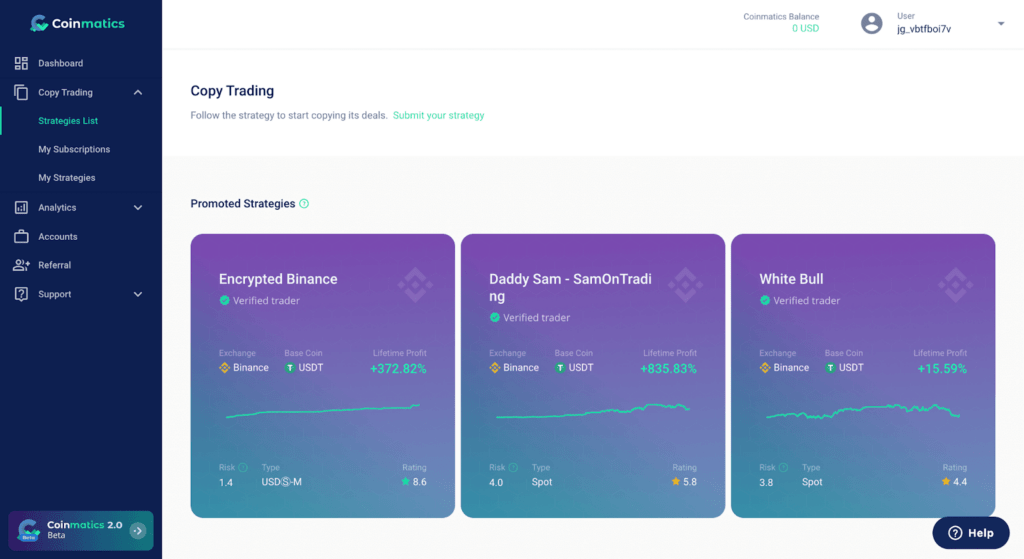Viewport: 1024px width, 559px height.
Task: Click +372.82% lifetime profit value
Action: [x=398, y=369]
